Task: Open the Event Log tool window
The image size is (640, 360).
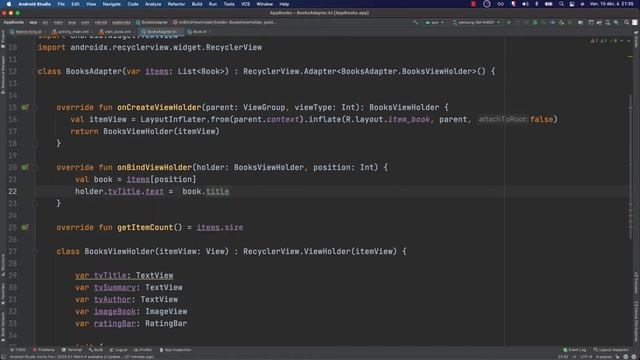Action: point(575,350)
